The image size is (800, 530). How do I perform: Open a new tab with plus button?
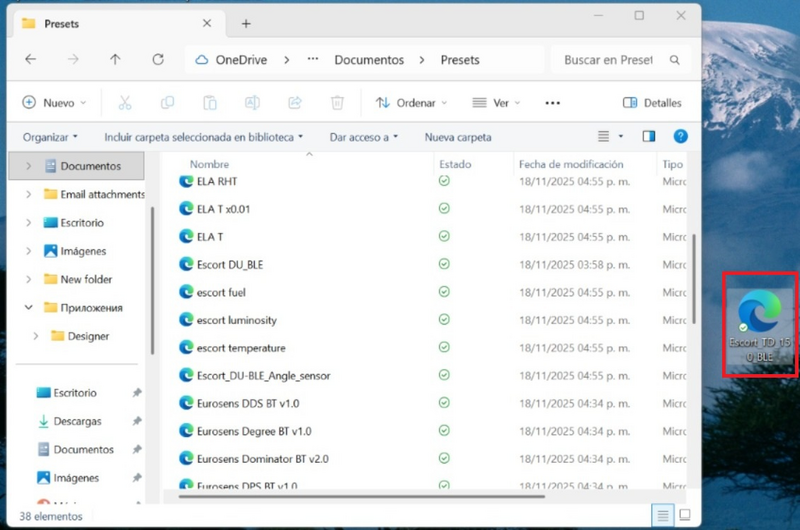pyautogui.click(x=246, y=23)
